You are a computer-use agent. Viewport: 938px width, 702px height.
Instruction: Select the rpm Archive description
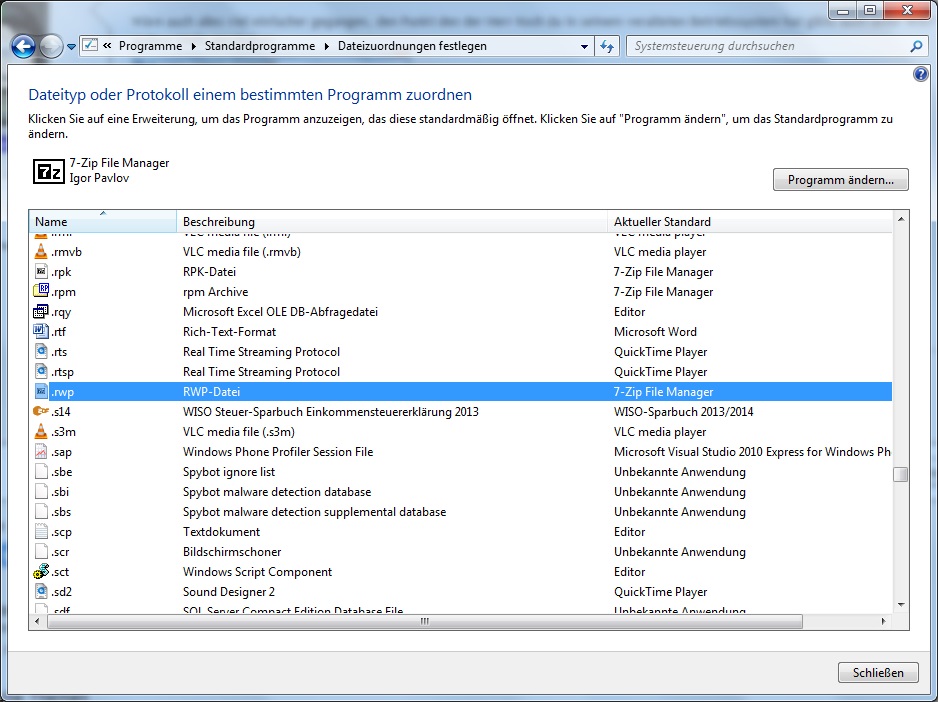click(215, 292)
